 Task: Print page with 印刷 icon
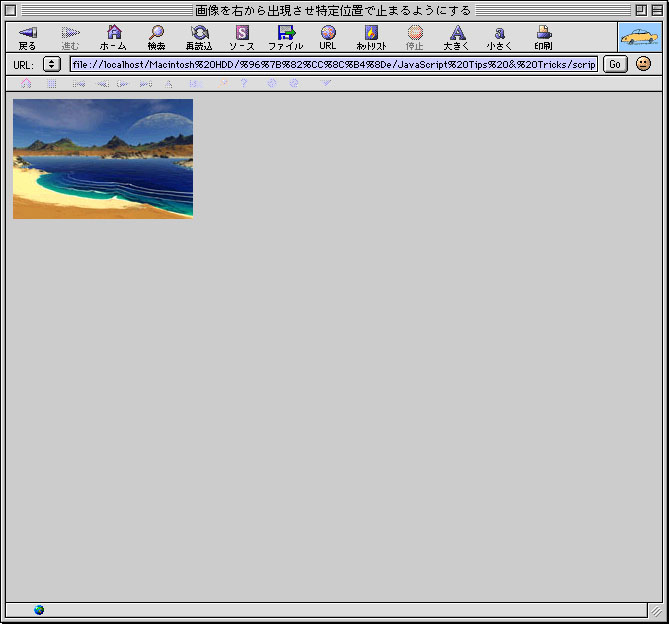(x=544, y=32)
